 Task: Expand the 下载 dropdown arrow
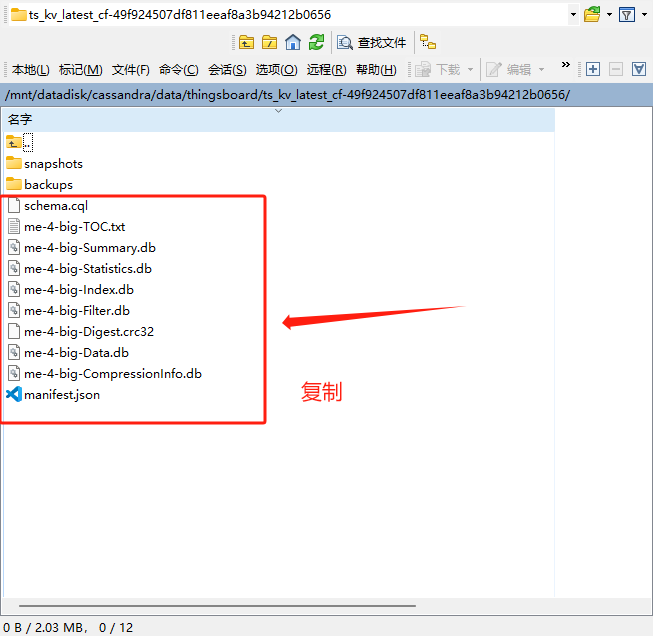point(471,70)
